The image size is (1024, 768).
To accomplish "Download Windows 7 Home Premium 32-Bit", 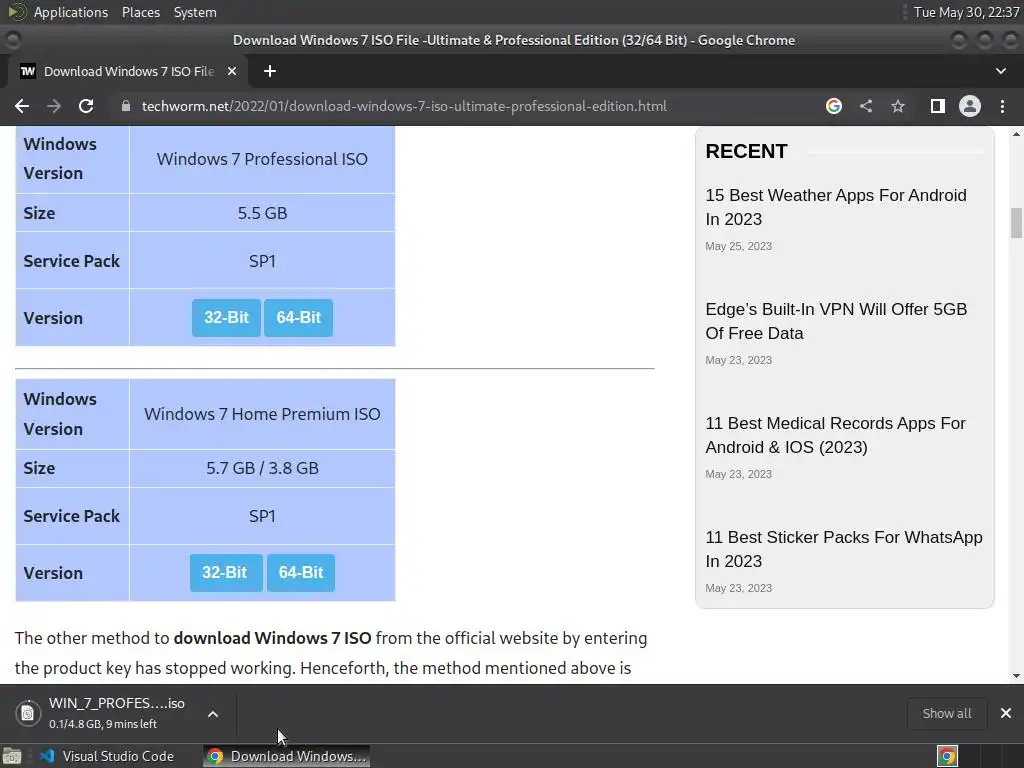I will 226,573.
